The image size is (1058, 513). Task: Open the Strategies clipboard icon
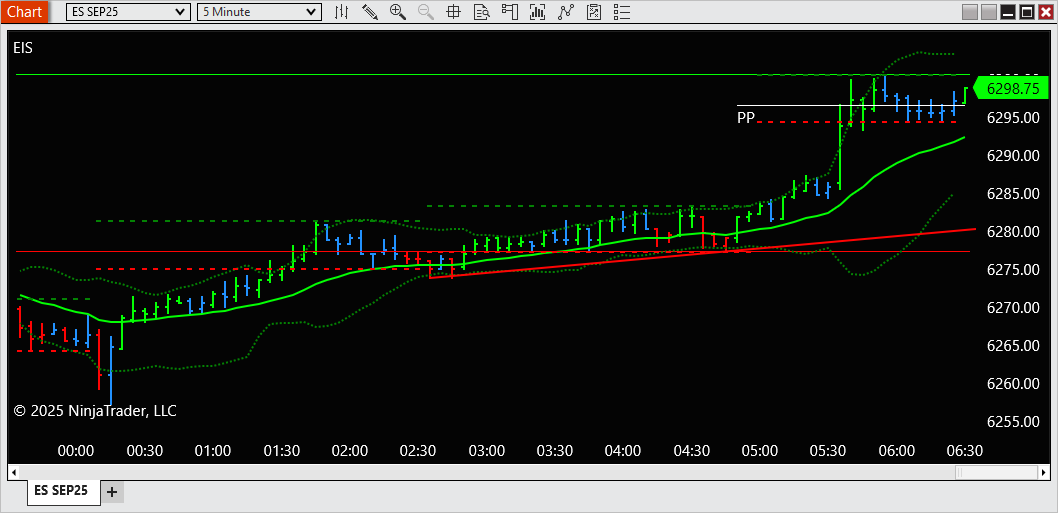594,11
